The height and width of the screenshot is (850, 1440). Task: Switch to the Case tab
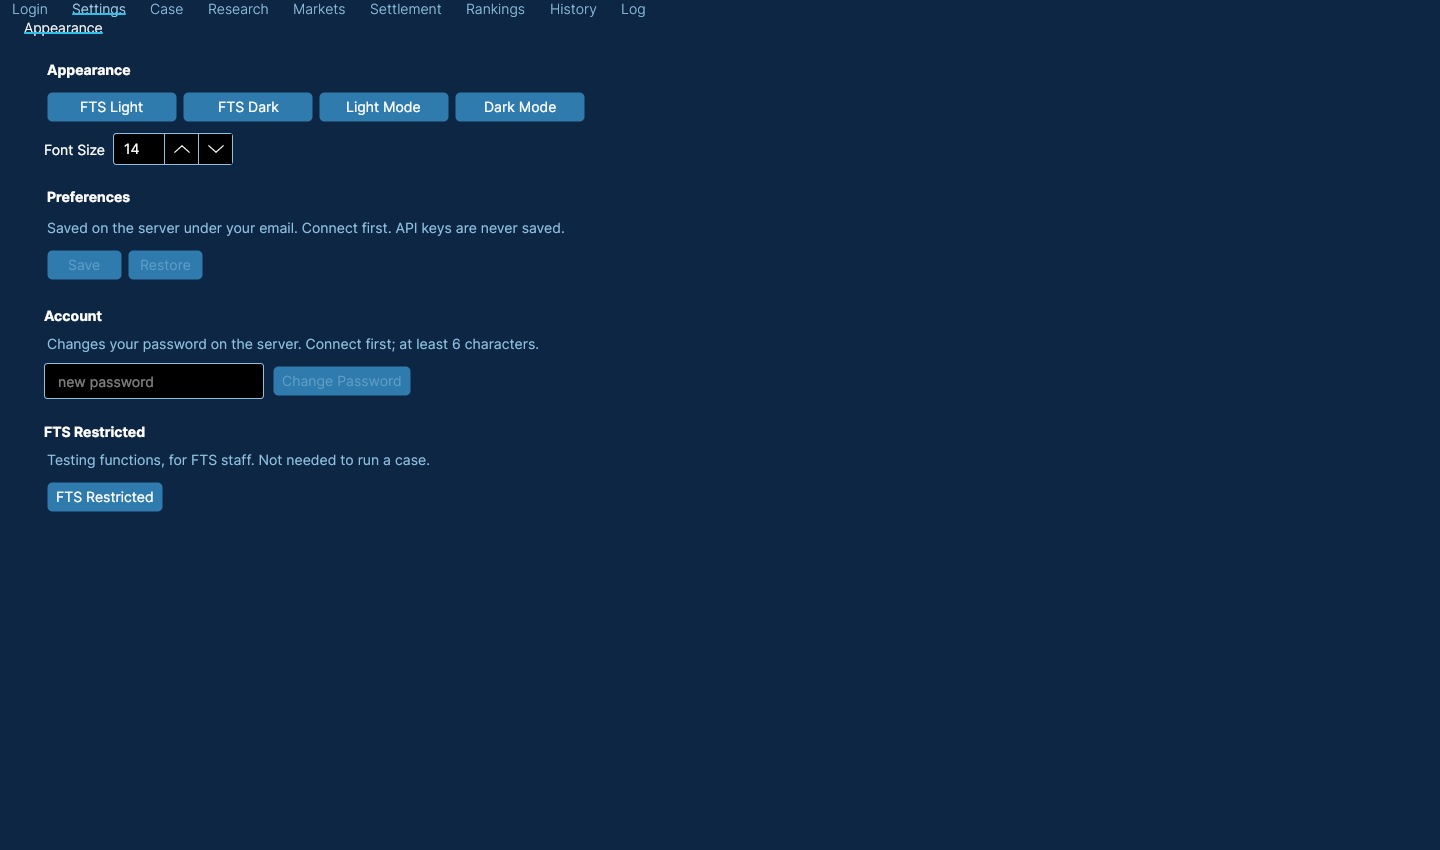[167, 9]
